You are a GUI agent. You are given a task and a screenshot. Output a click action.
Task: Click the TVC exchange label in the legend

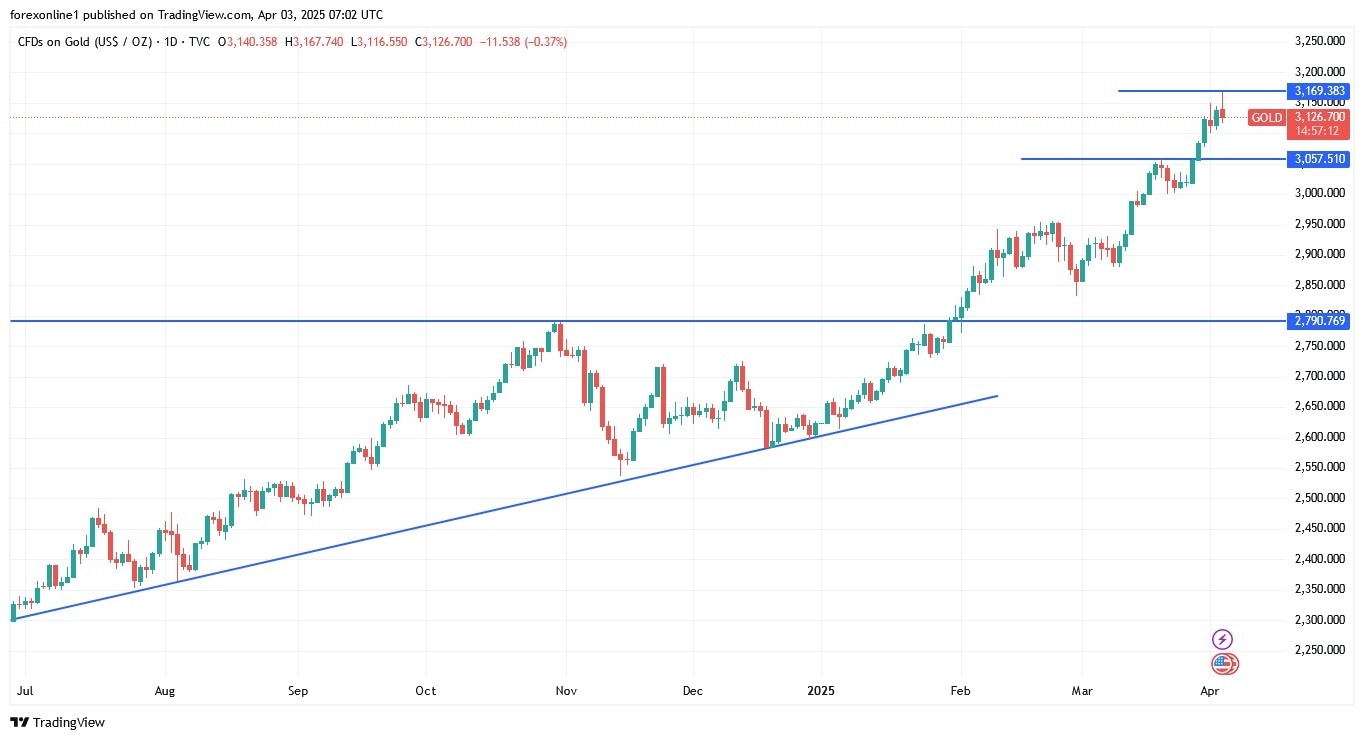click(x=200, y=42)
